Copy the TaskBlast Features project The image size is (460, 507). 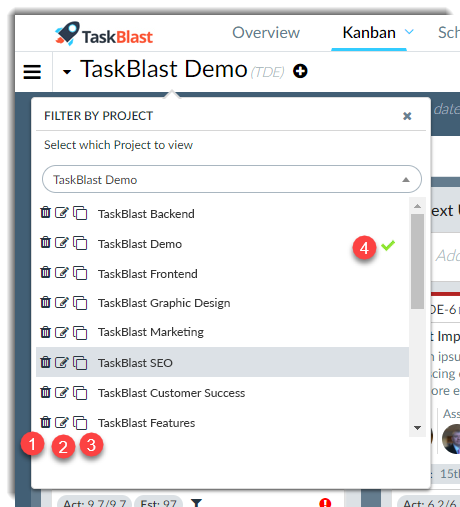tap(80, 423)
